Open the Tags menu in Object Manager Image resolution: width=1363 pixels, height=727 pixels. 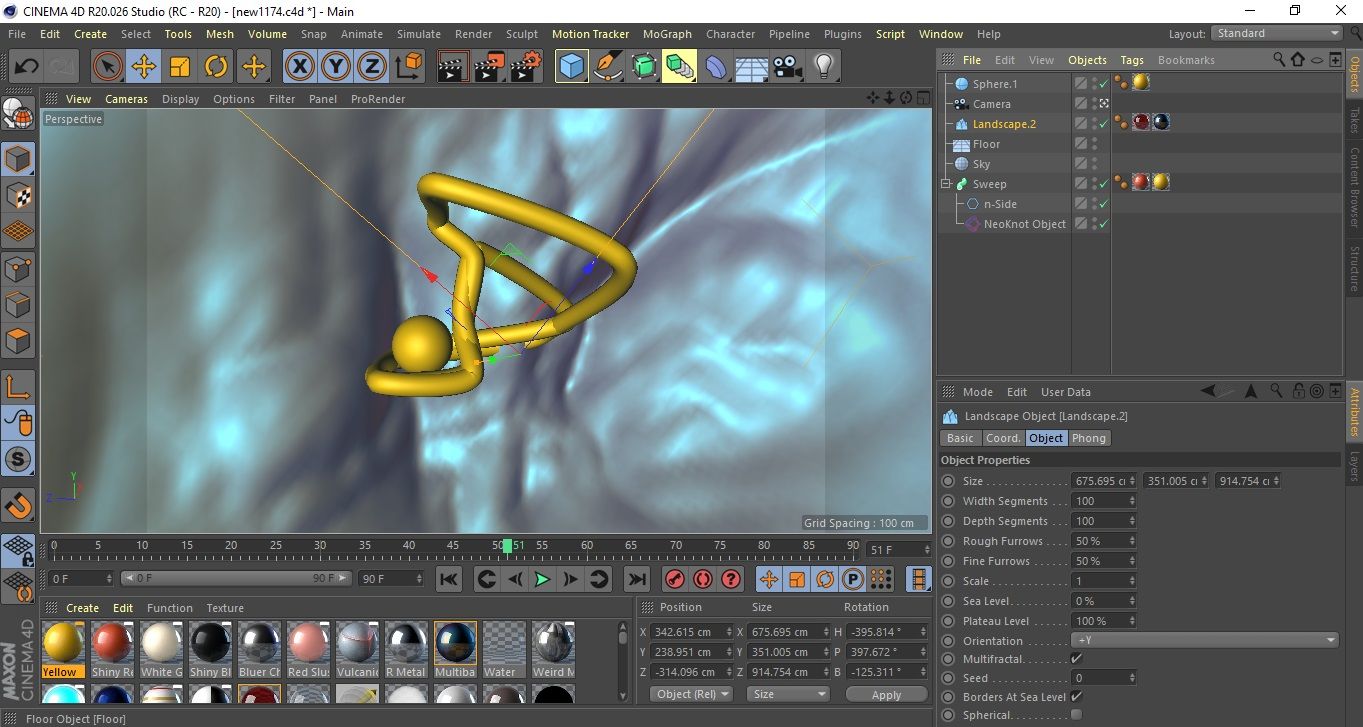pos(1132,60)
